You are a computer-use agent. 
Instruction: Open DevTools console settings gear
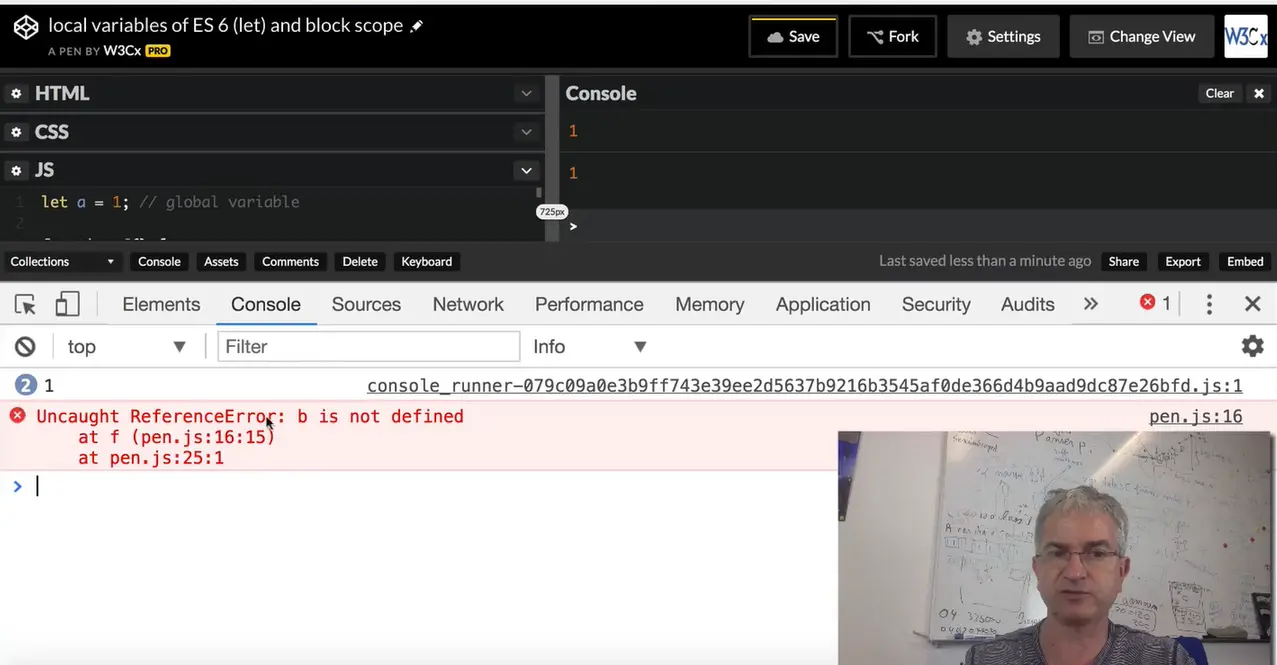point(1252,346)
